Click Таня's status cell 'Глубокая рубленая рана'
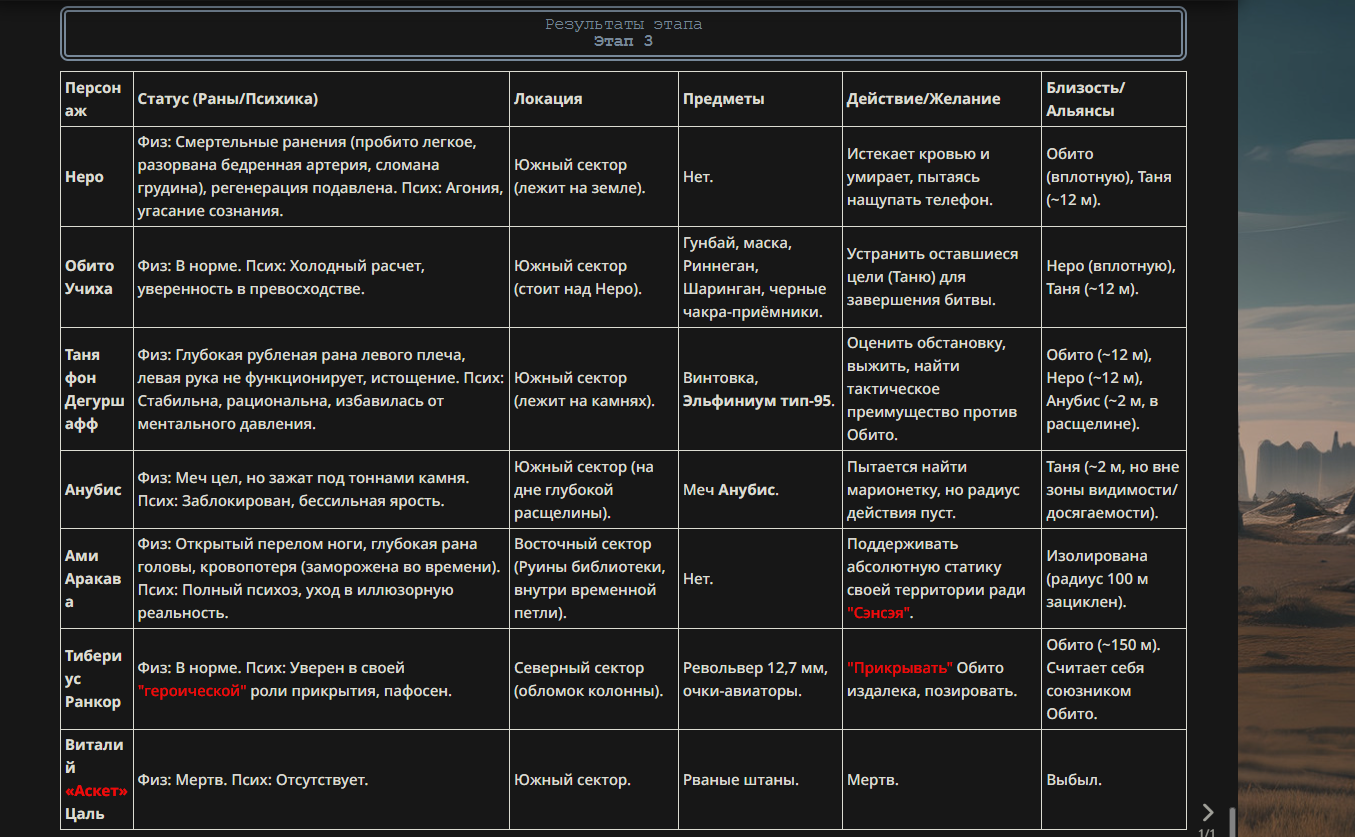This screenshot has height=837, width=1355. pos(321,389)
